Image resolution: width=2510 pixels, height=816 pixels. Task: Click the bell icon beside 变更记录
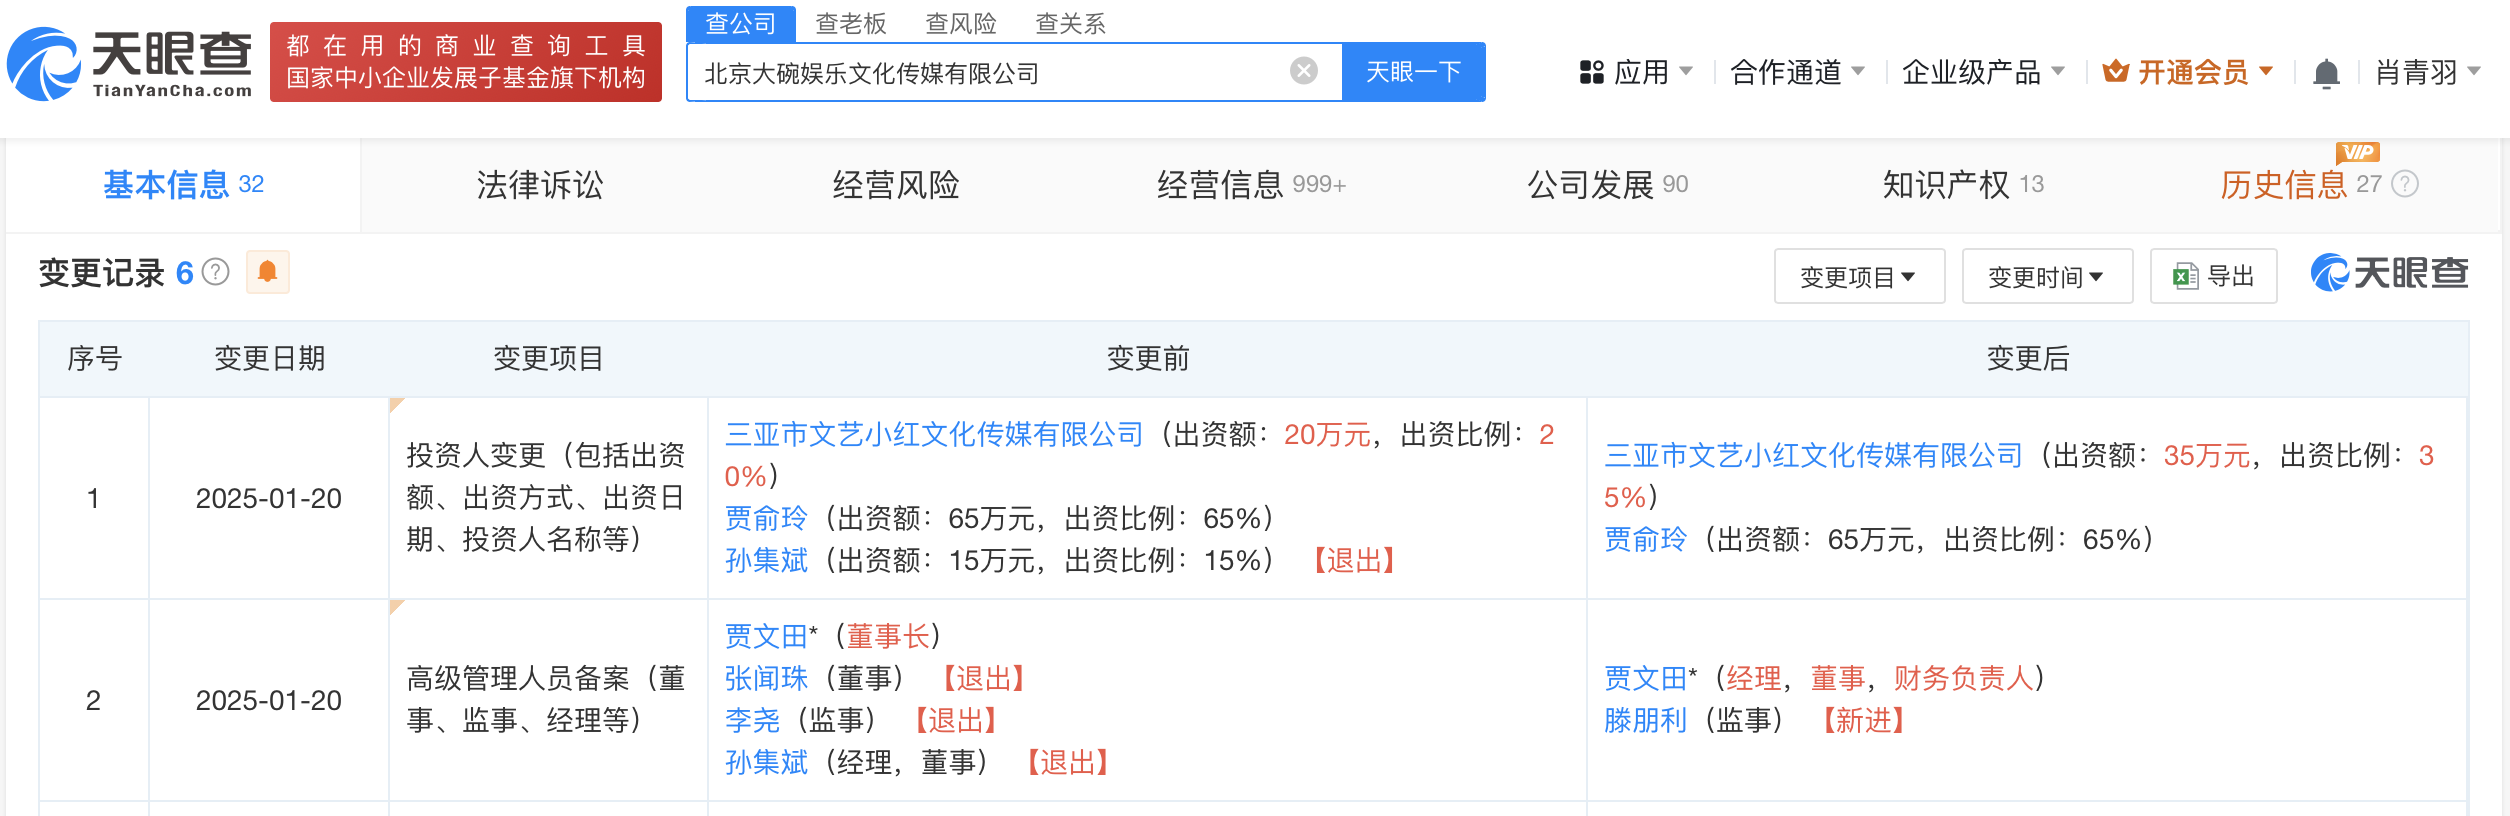click(x=267, y=272)
